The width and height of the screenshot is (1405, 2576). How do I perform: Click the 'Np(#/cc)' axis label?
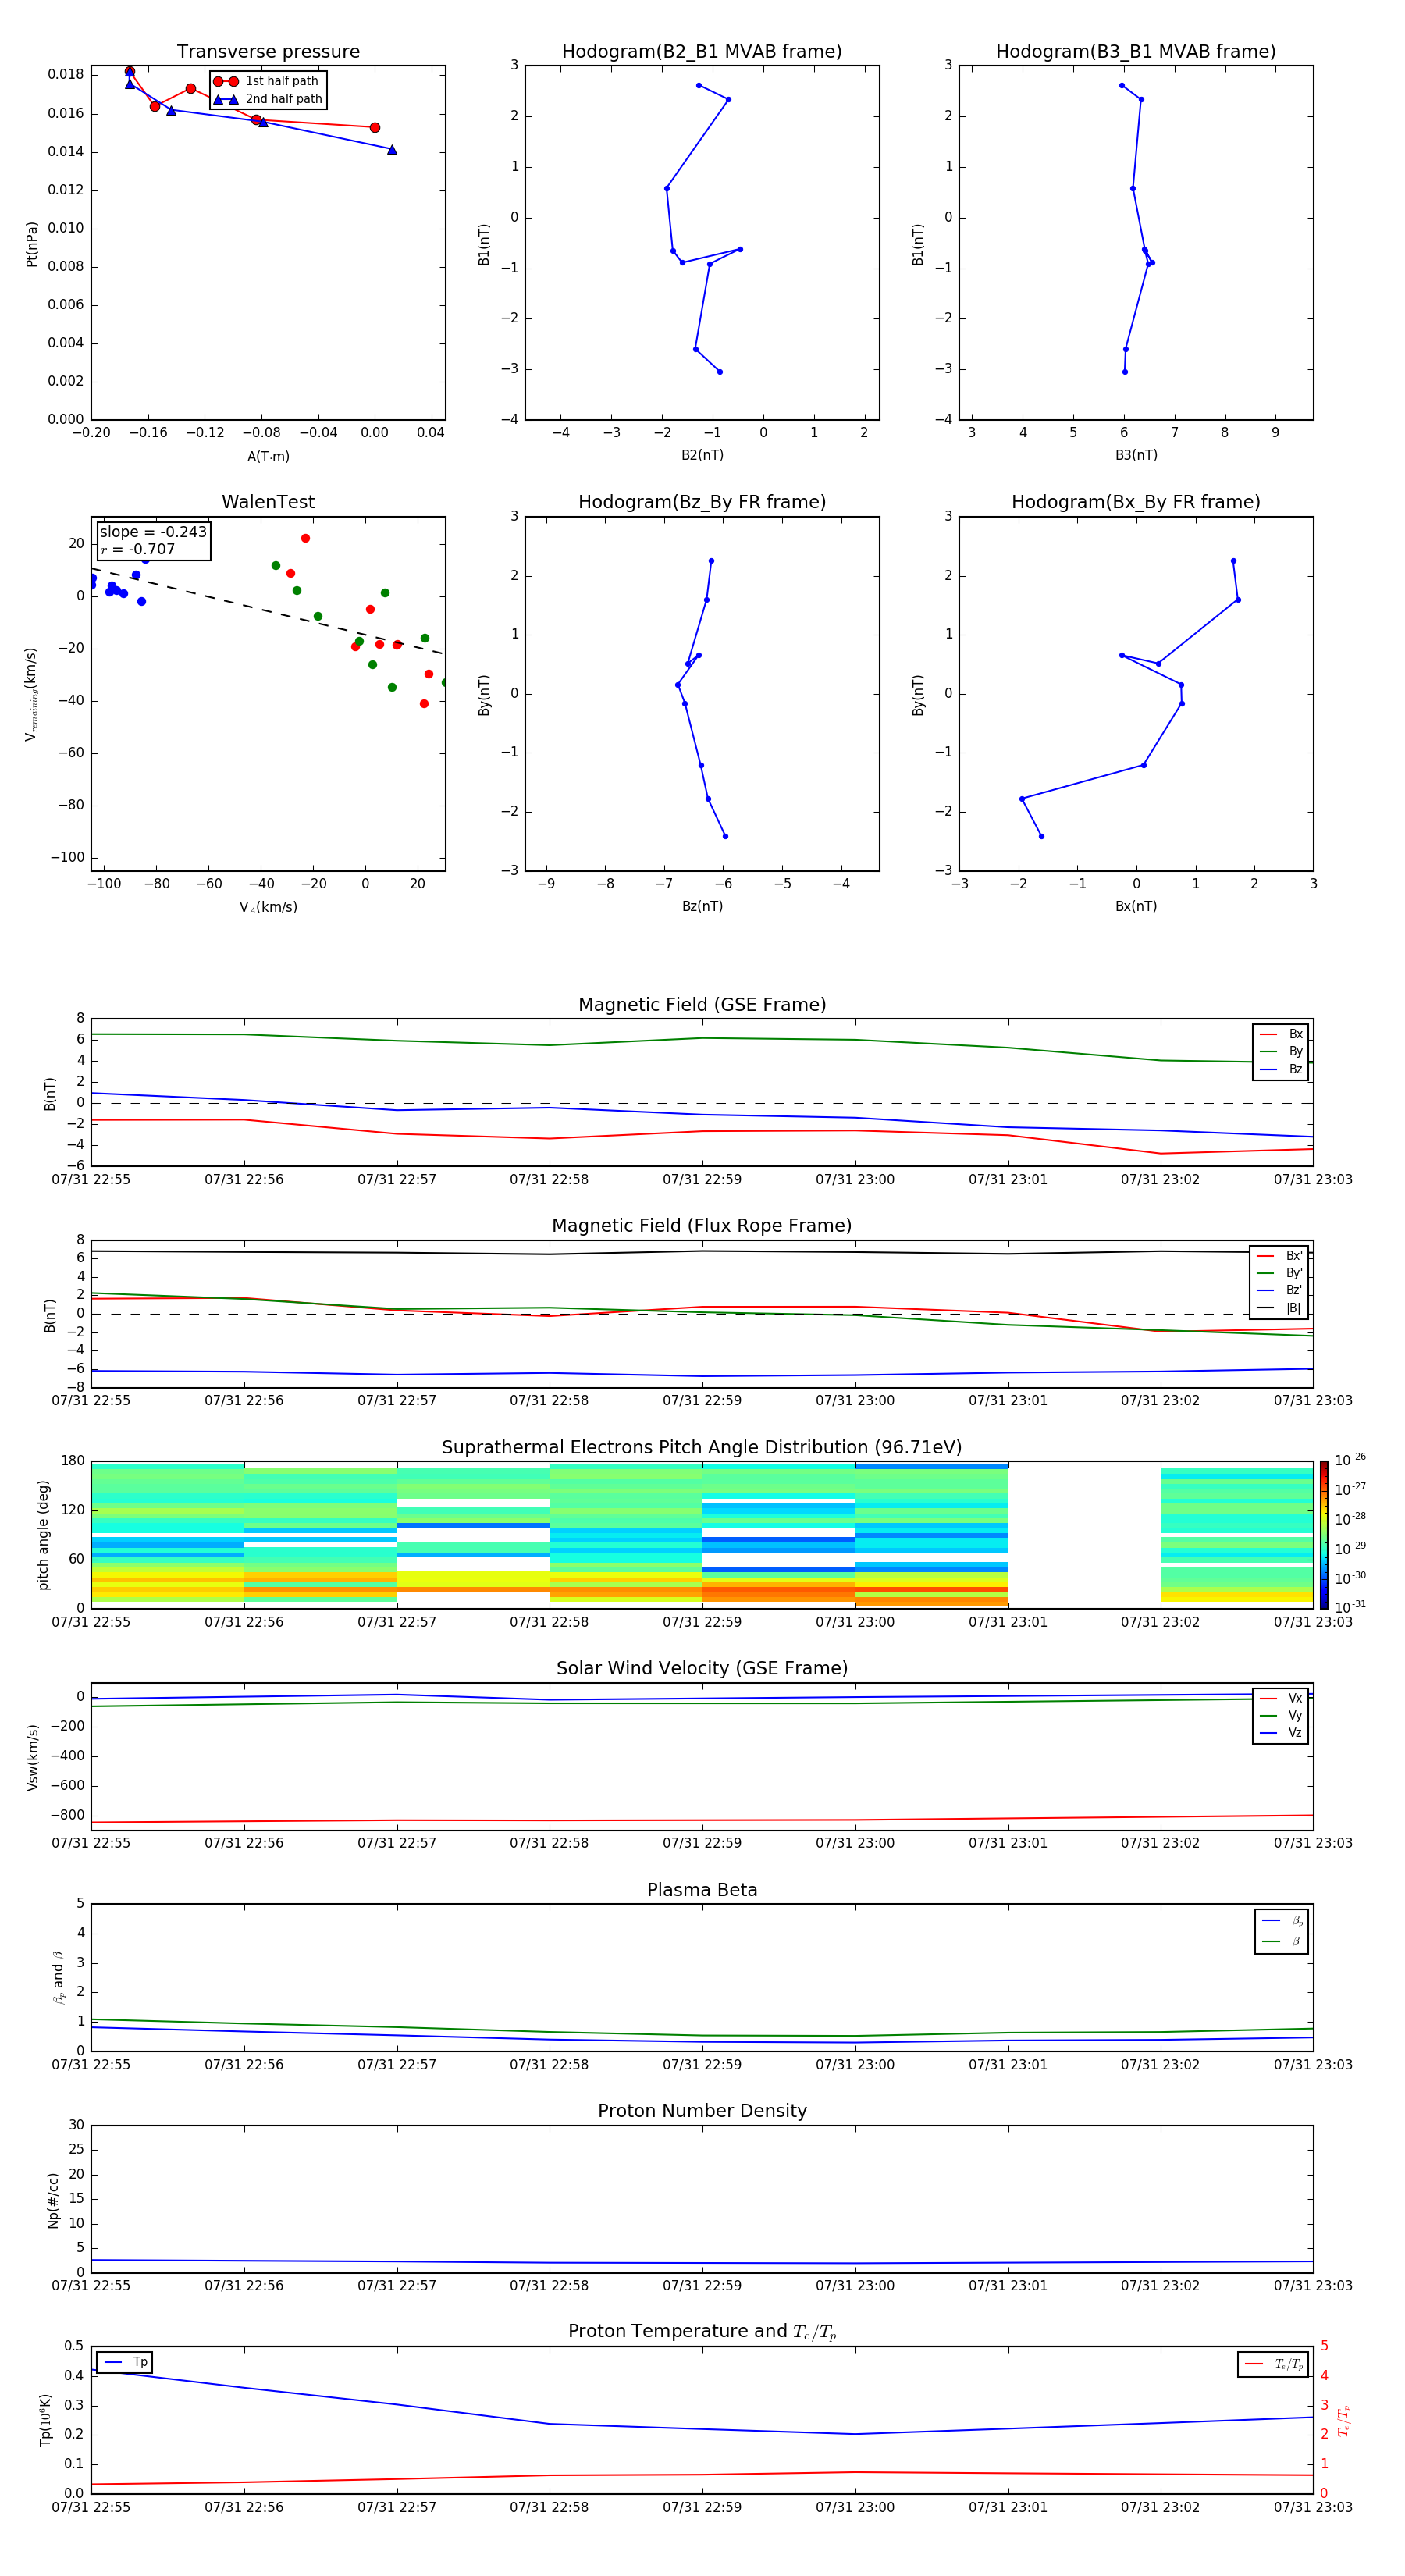(53, 2200)
